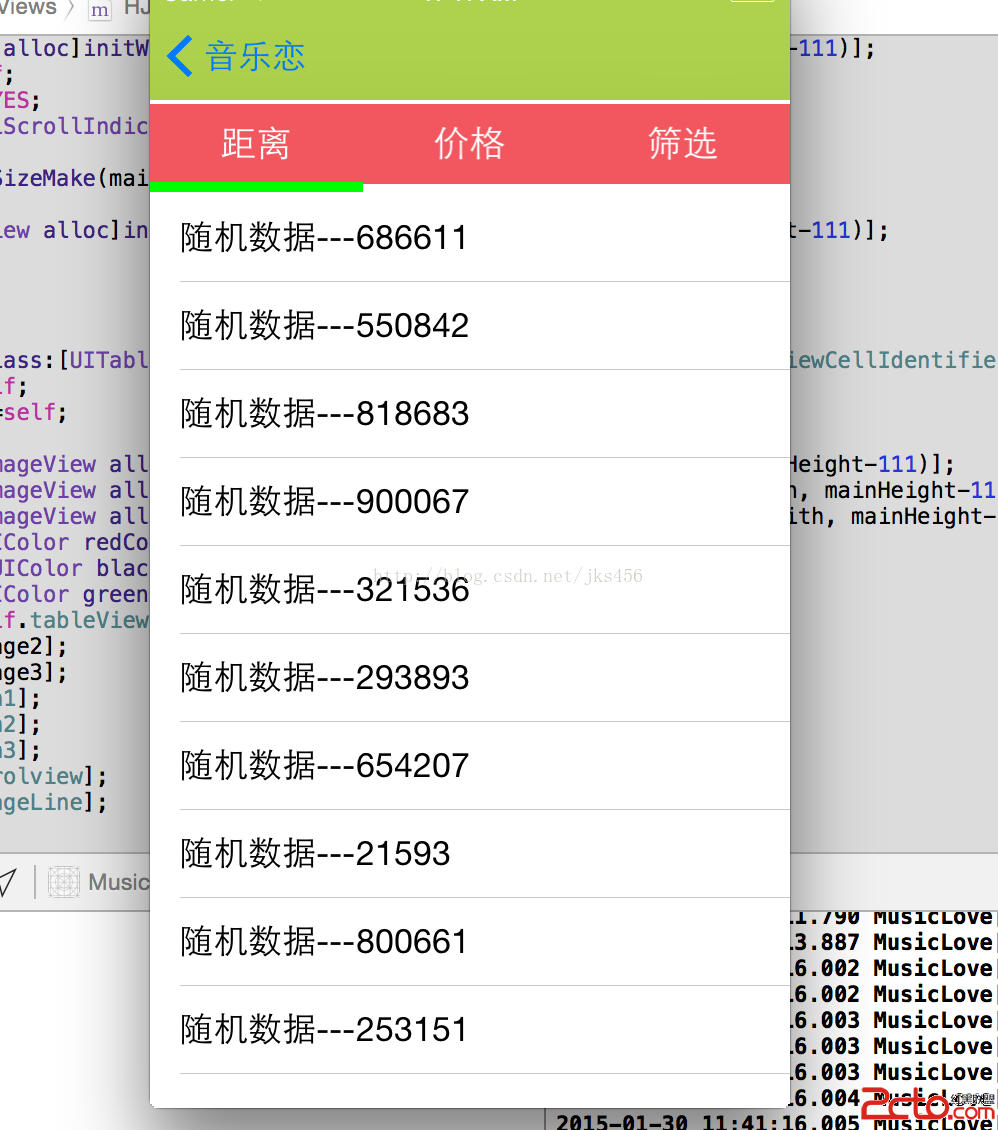Select row 随机数据---686611
Screen dimensions: 998x1130
coord(470,238)
